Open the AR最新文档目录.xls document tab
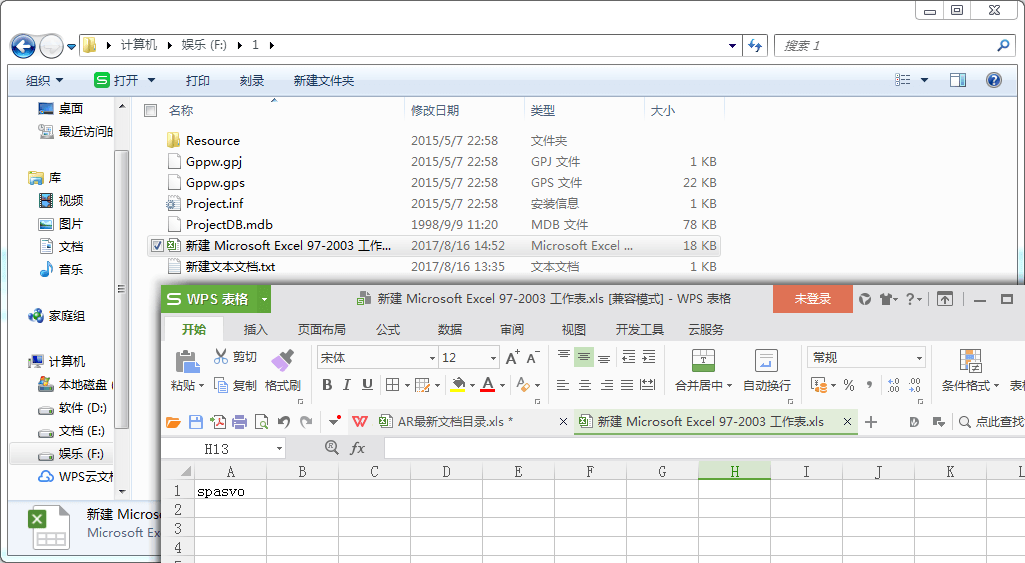Screen dimensions: 1025x563 [x=455, y=422]
